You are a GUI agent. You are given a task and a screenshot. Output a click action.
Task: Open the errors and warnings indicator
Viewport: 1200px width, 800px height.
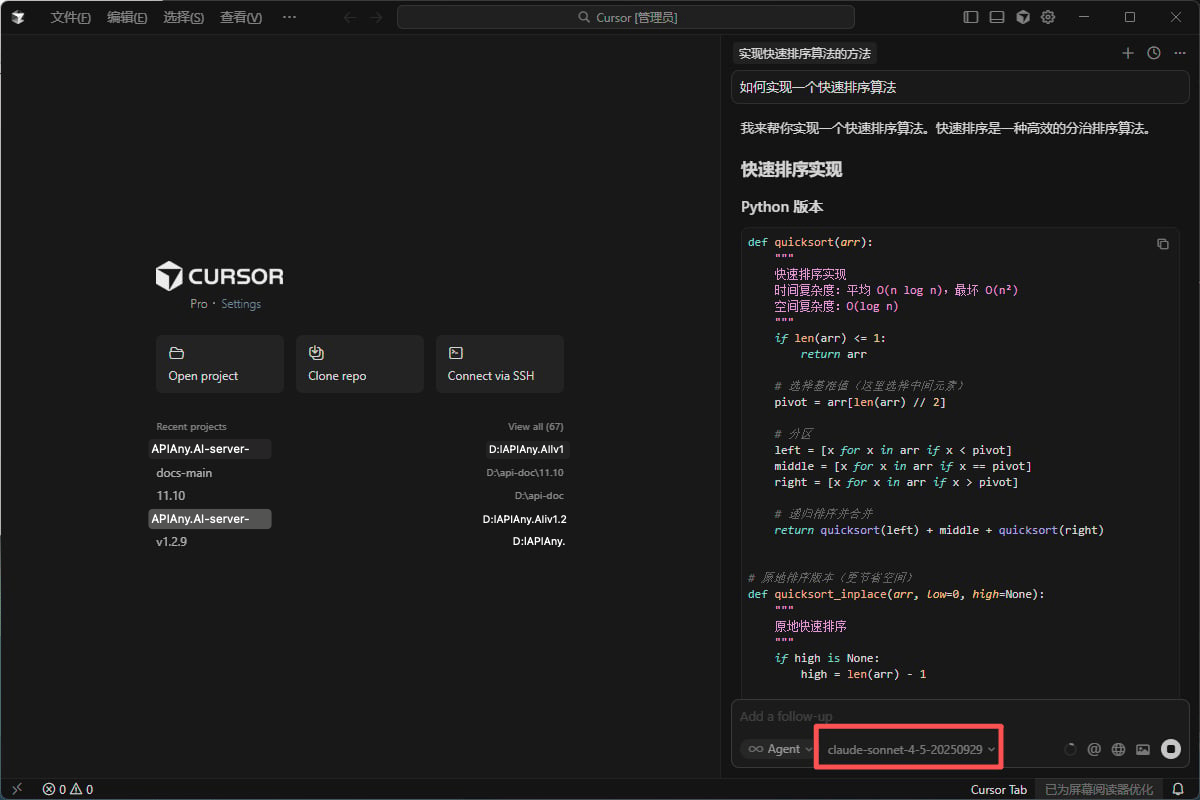coord(67,789)
